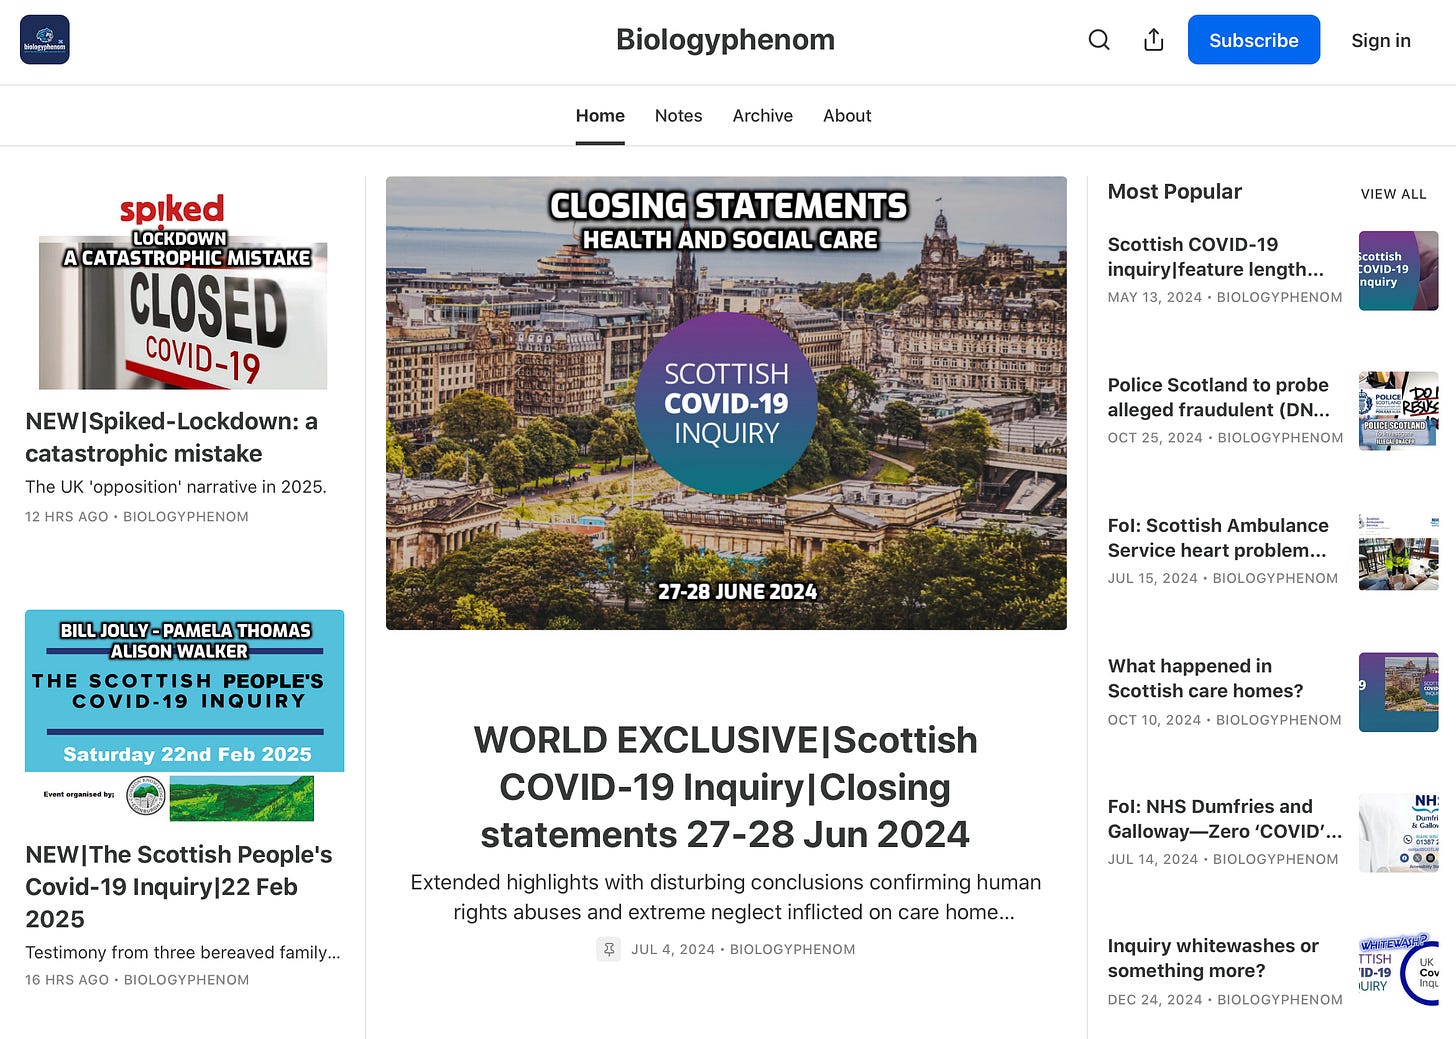
Task: Open 'FoI: Scottish Ambulance Service heart problem...' post
Action: [1218, 538]
